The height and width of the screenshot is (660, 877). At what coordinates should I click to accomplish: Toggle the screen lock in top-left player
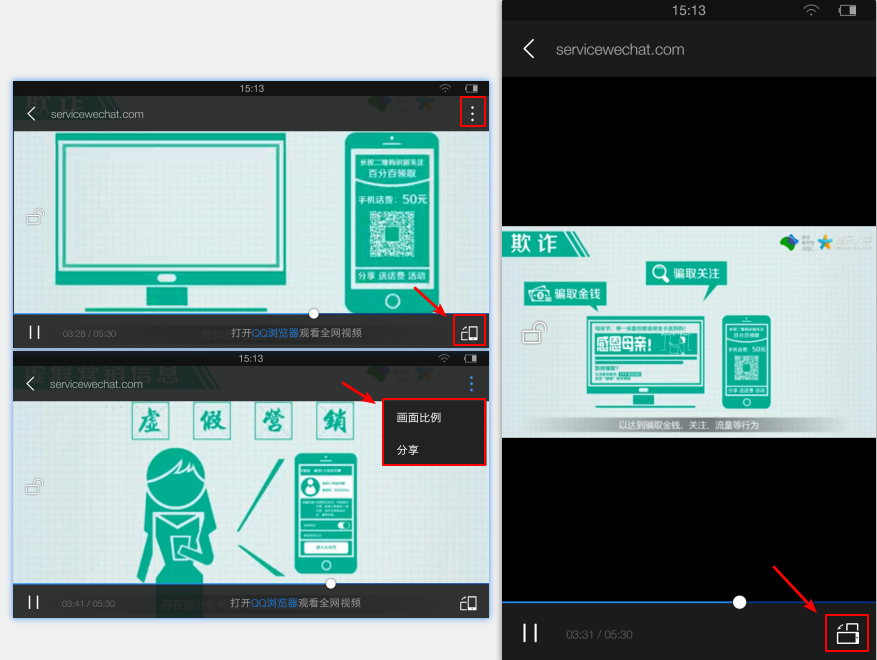pyautogui.click(x=35, y=216)
